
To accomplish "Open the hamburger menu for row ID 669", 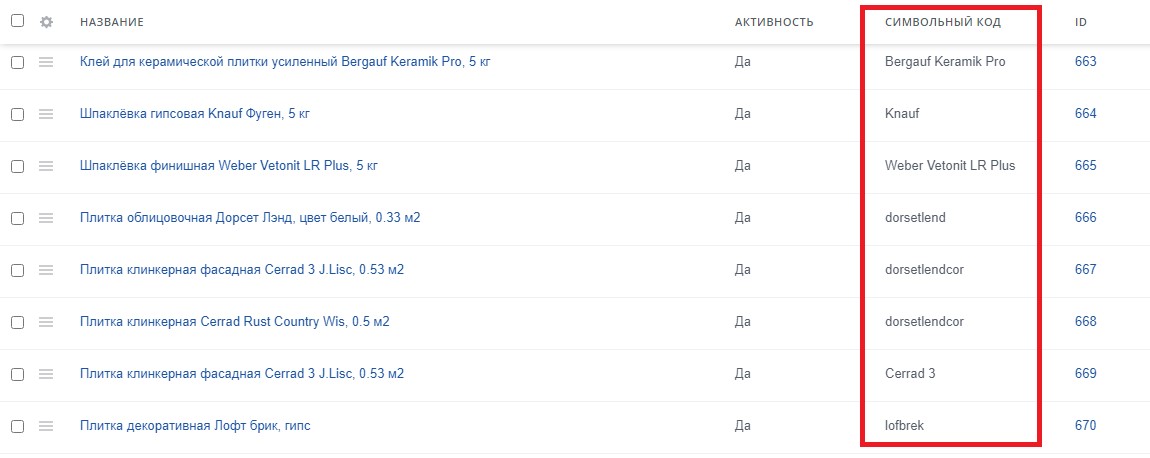I will [x=46, y=374].
